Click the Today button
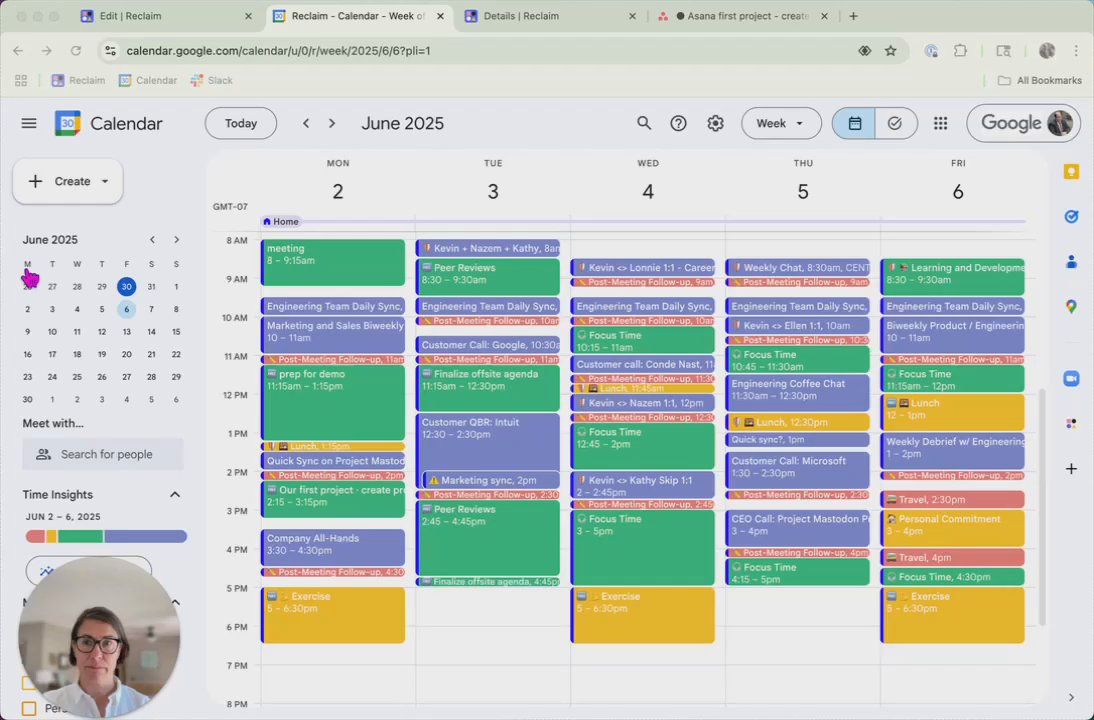 [241, 123]
